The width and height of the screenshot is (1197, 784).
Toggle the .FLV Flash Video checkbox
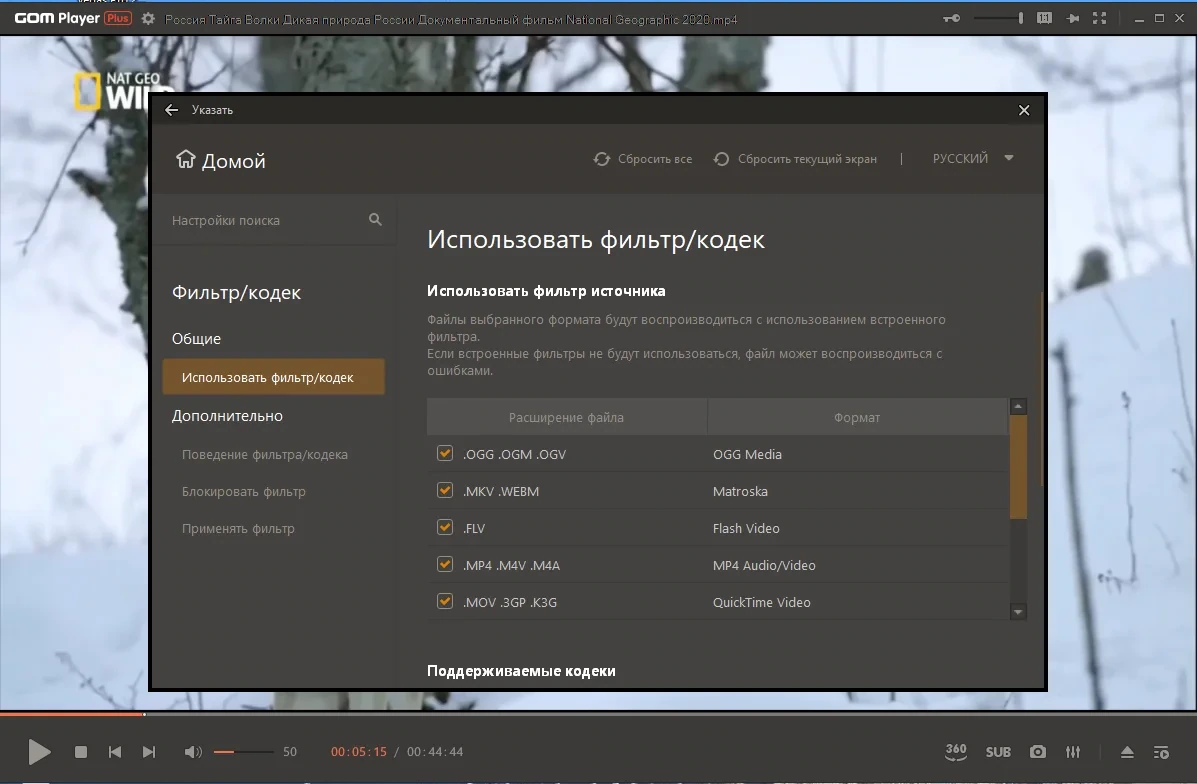pos(444,527)
